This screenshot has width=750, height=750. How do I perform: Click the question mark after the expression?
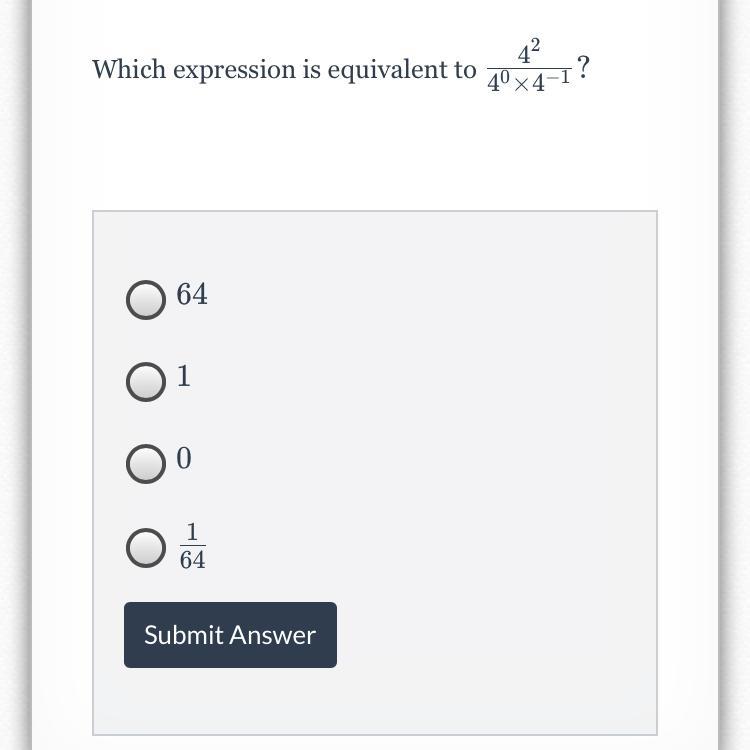coord(583,67)
